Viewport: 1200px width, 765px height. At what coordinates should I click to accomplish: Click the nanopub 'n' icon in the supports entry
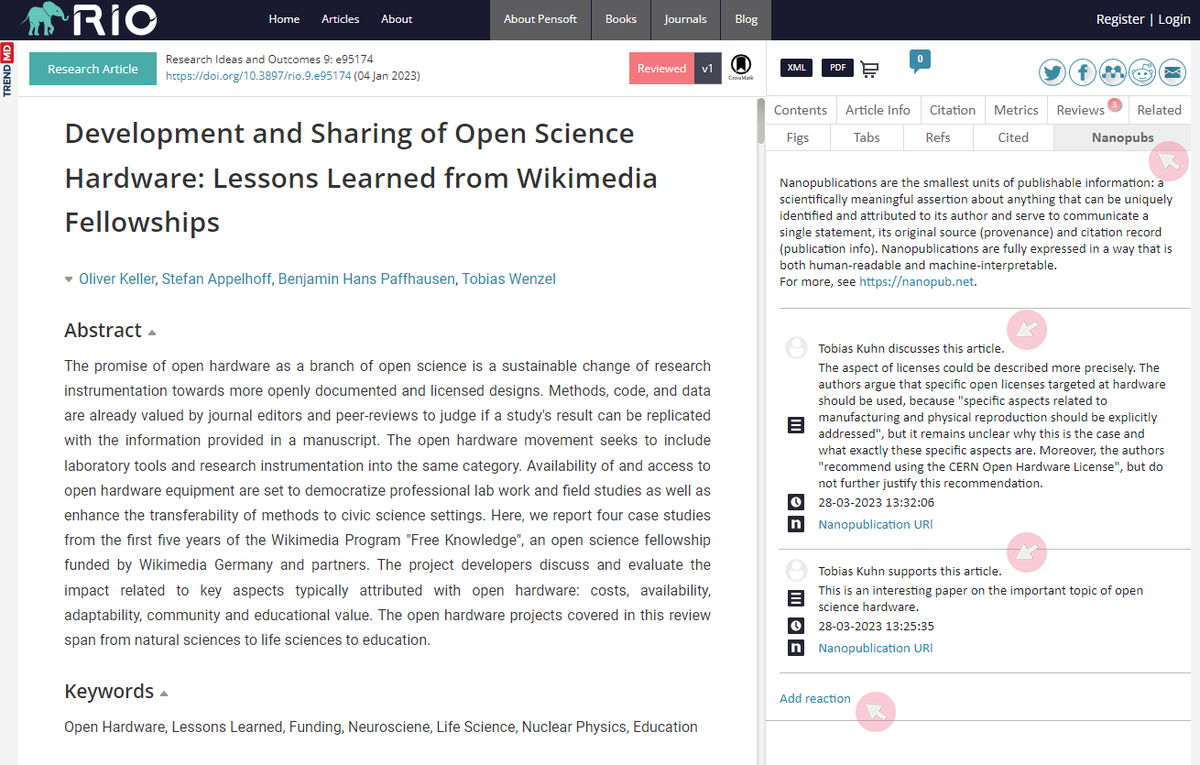796,648
